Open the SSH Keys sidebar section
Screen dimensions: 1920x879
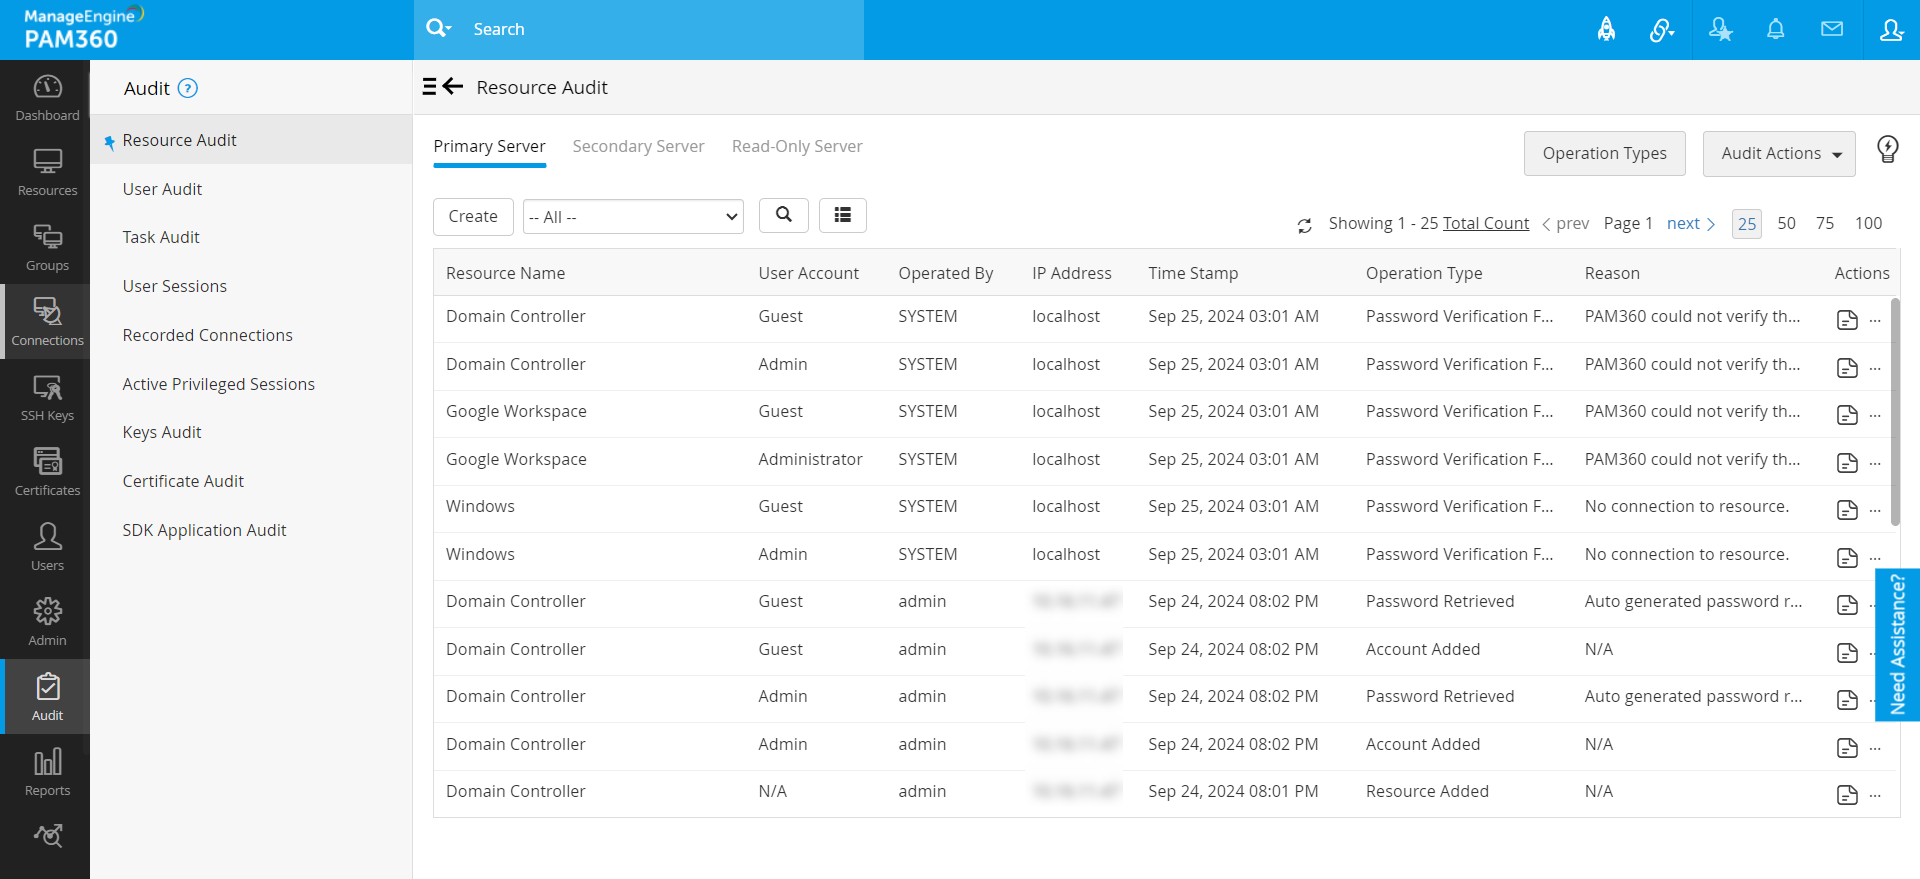pyautogui.click(x=47, y=397)
